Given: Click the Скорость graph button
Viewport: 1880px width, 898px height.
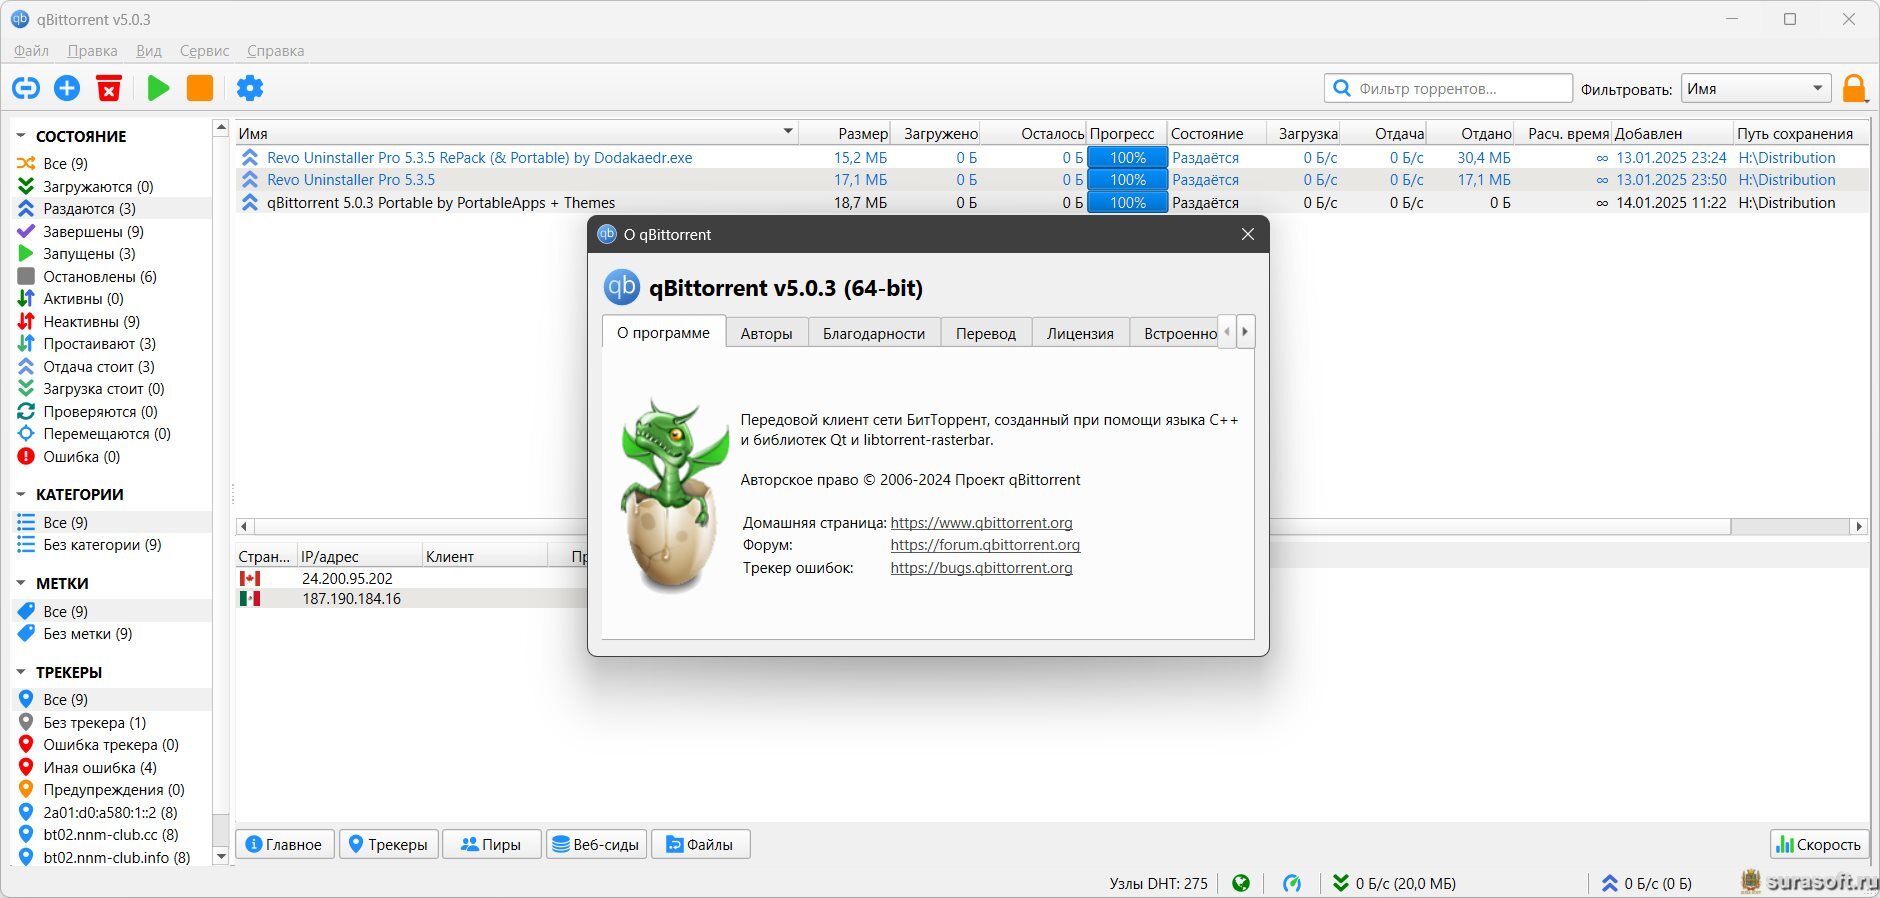Looking at the screenshot, I should click(x=1818, y=844).
